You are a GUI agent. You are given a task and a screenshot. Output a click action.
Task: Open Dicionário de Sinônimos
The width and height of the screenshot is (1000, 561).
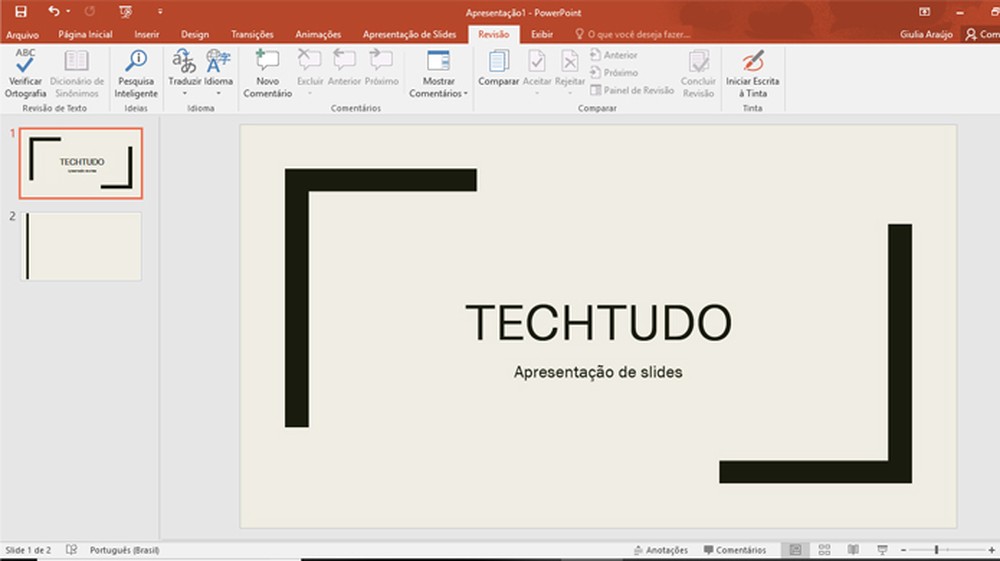click(77, 73)
